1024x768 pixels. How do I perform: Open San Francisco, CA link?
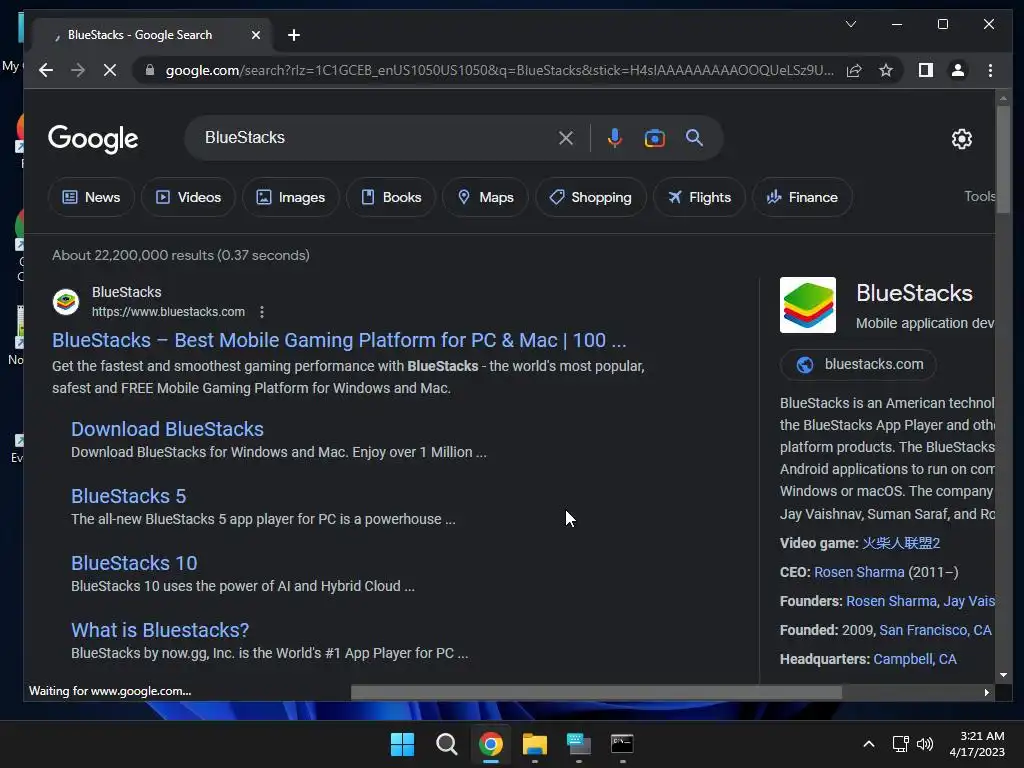[935, 630]
